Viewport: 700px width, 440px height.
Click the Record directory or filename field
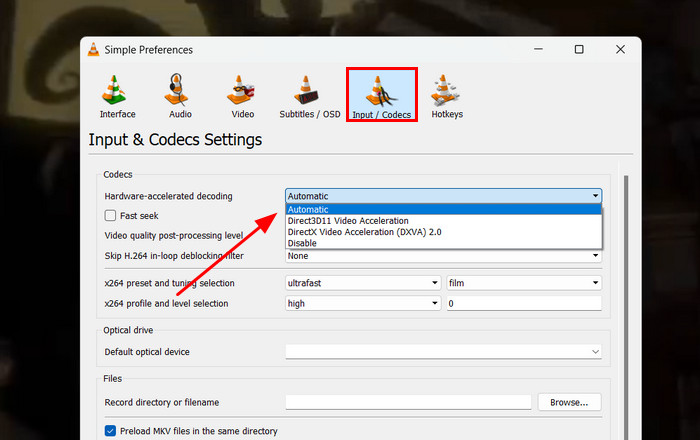(x=408, y=402)
